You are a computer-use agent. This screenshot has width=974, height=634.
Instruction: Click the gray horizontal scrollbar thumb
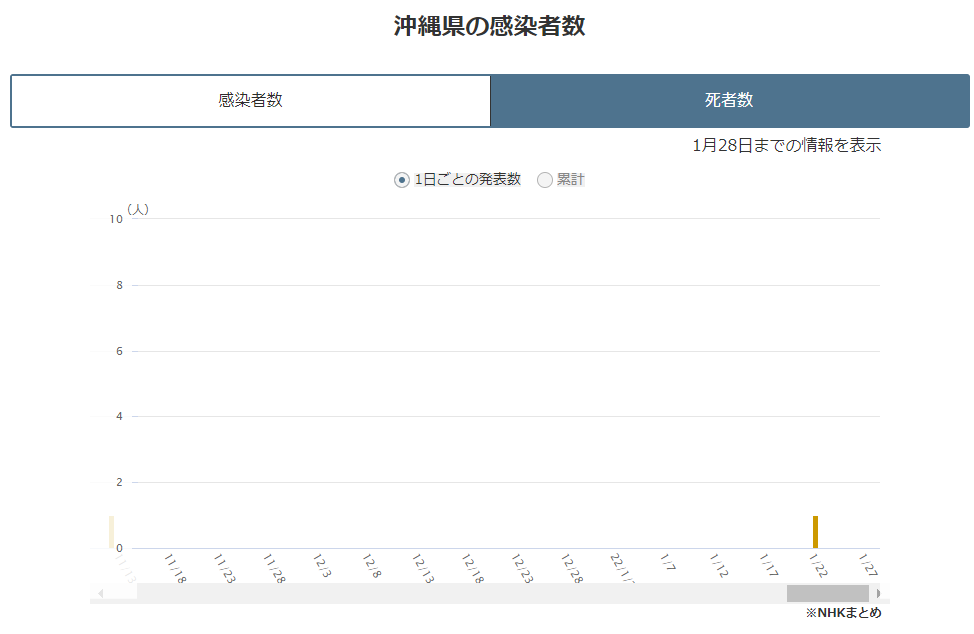(827, 593)
